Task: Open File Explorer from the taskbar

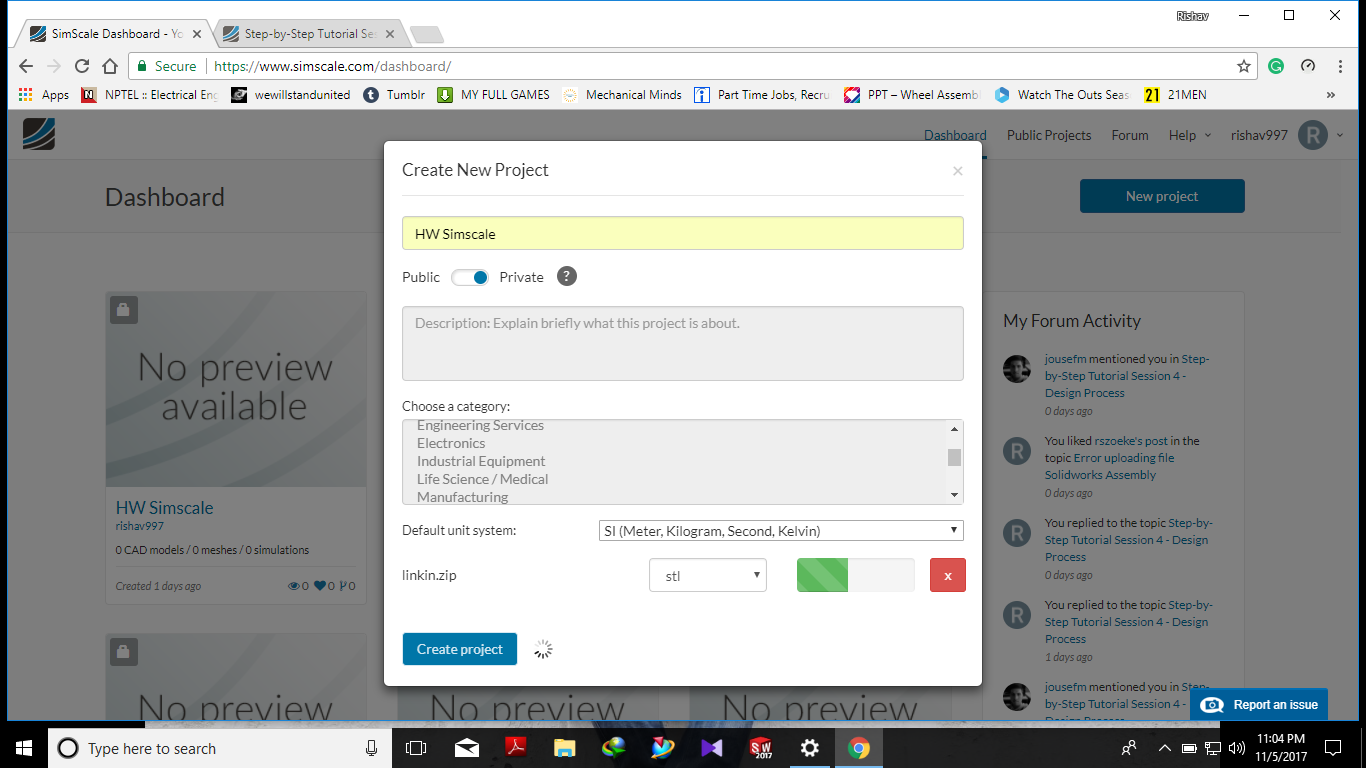Action: point(565,748)
